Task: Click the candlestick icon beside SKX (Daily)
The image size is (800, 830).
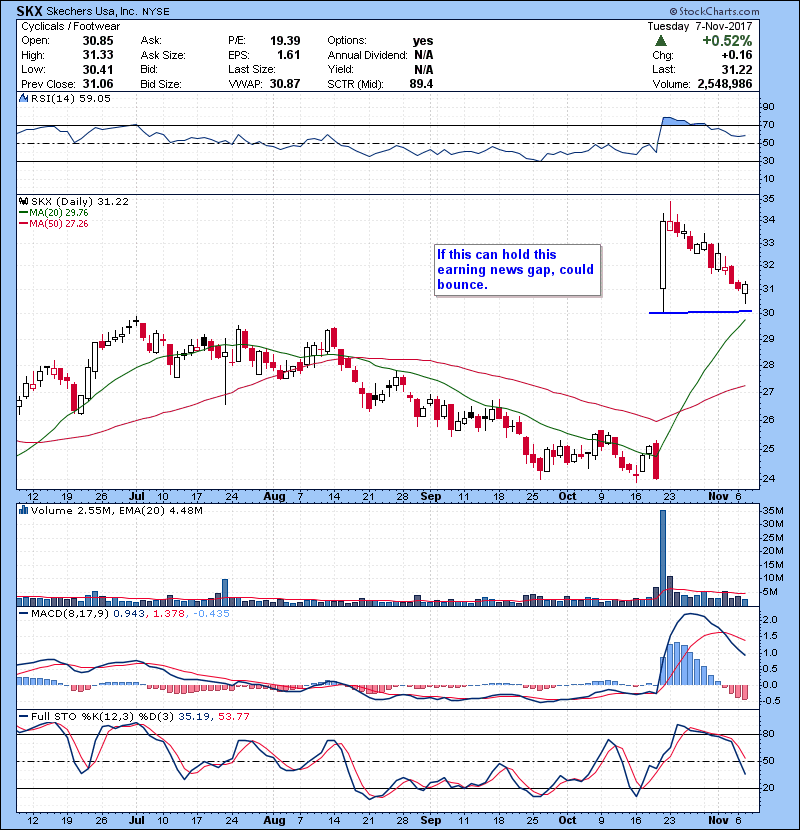Action: tap(23, 202)
